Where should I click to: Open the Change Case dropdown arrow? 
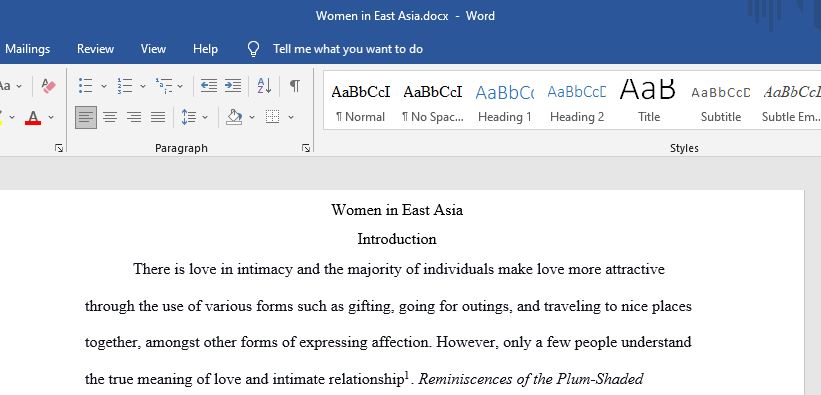point(19,86)
